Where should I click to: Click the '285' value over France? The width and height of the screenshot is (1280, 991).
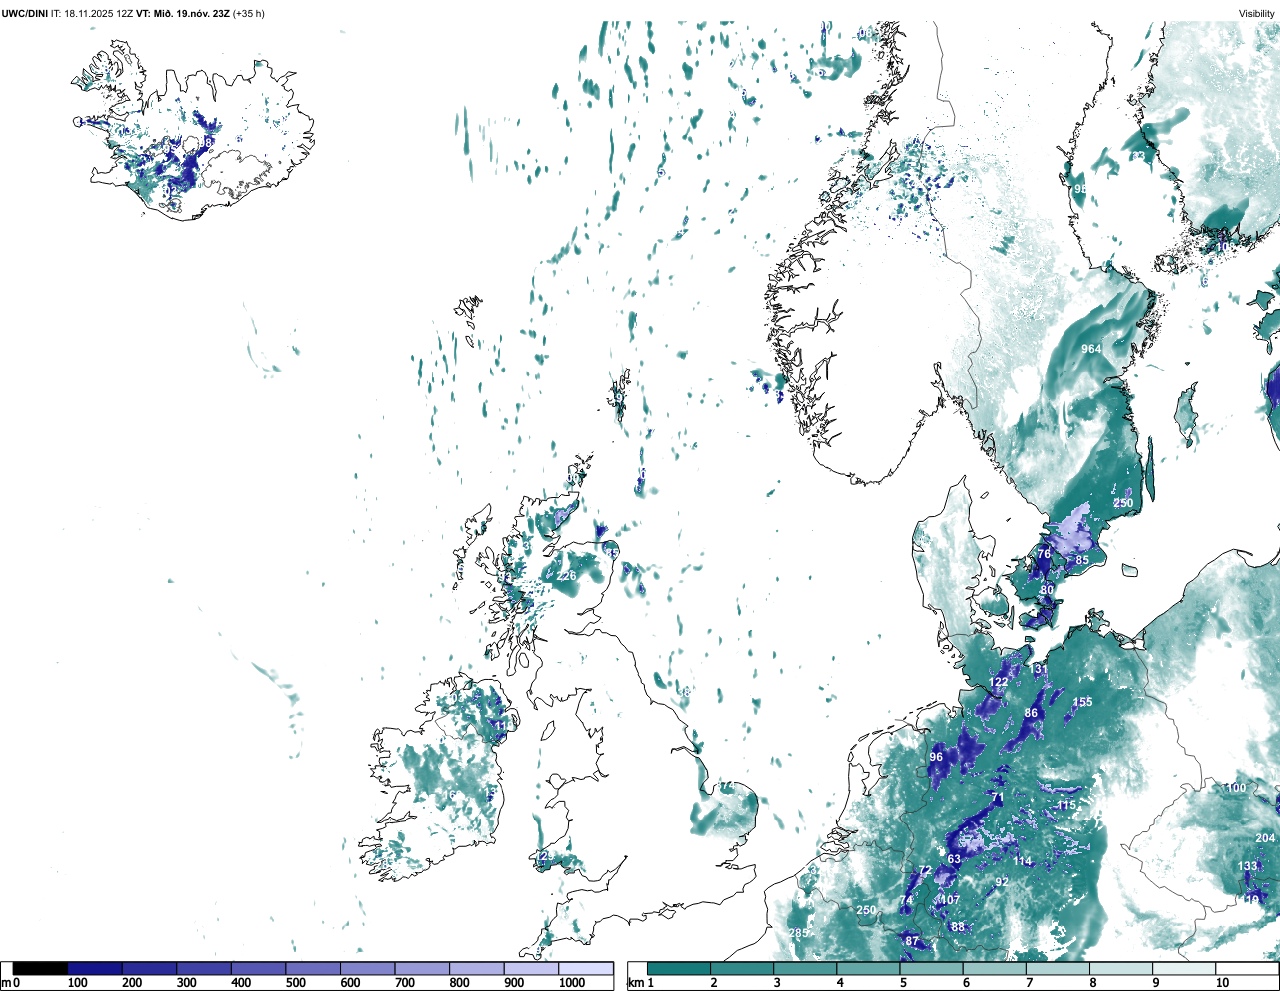798,934
